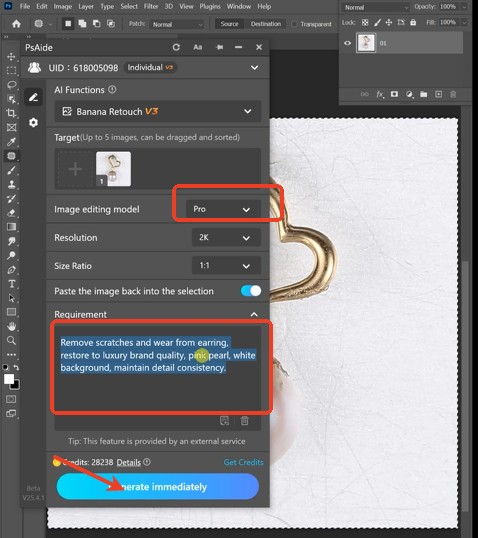Open Resolution 2K dropdown
Viewport: 478px width, 538px height.
(226, 237)
